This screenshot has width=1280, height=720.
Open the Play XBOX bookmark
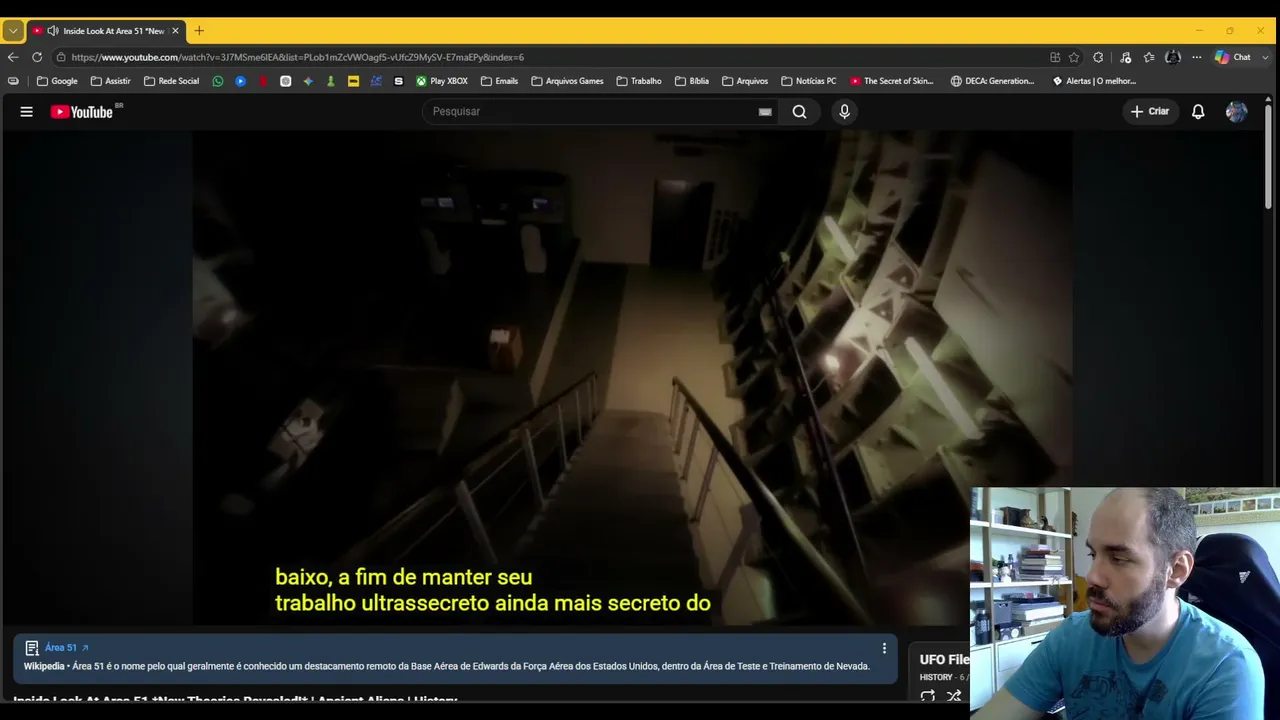pyautogui.click(x=442, y=81)
